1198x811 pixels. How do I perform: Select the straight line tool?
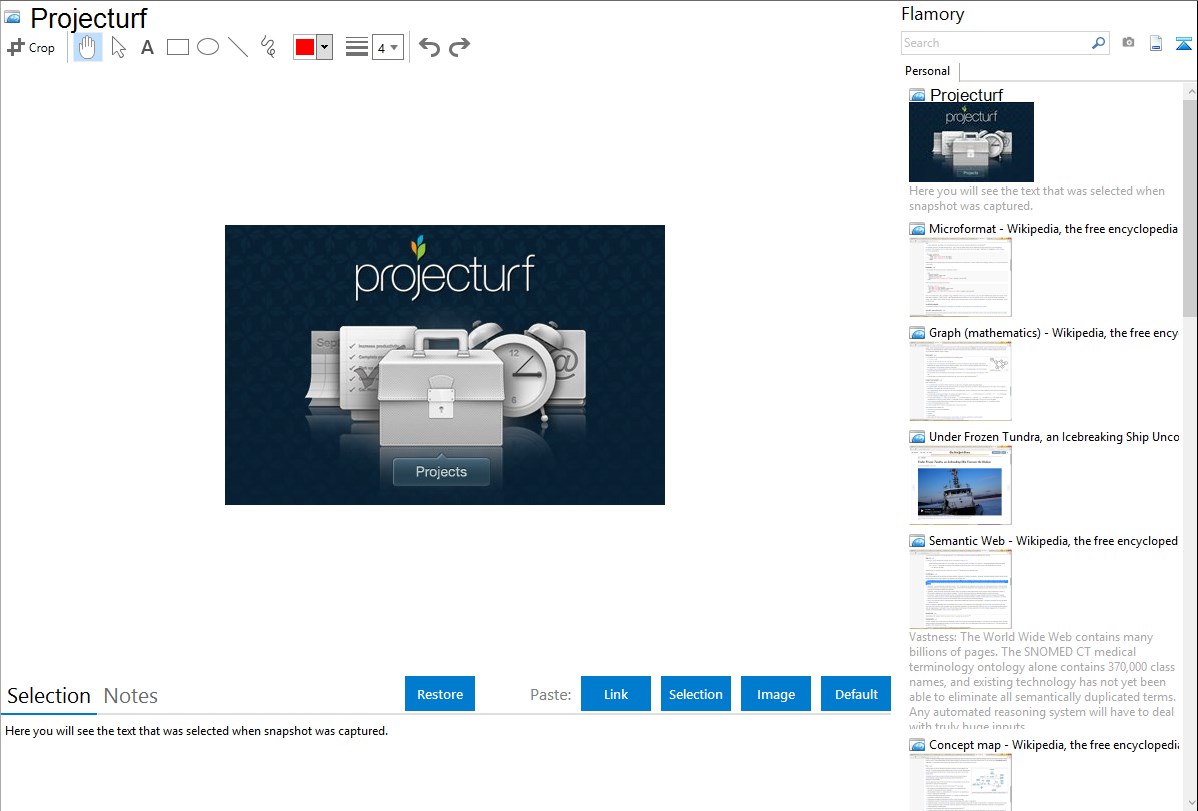pyautogui.click(x=238, y=47)
